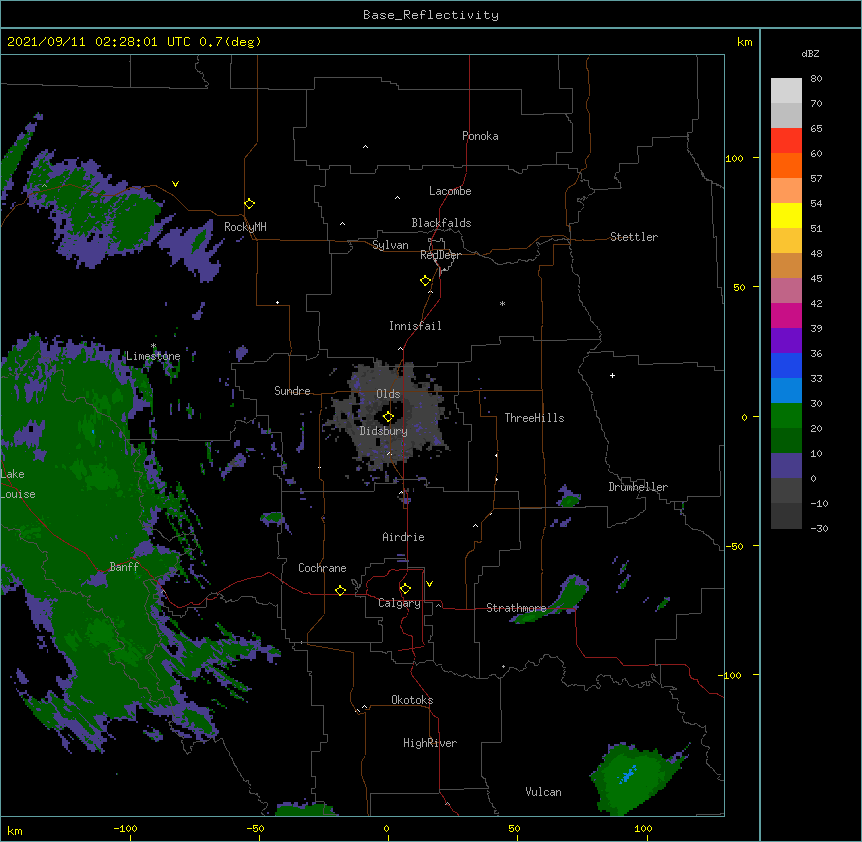Screen dimensions: 862x842
Task: Select the yellow diamond marker under Cochrane label
Action: pyautogui.click(x=340, y=590)
